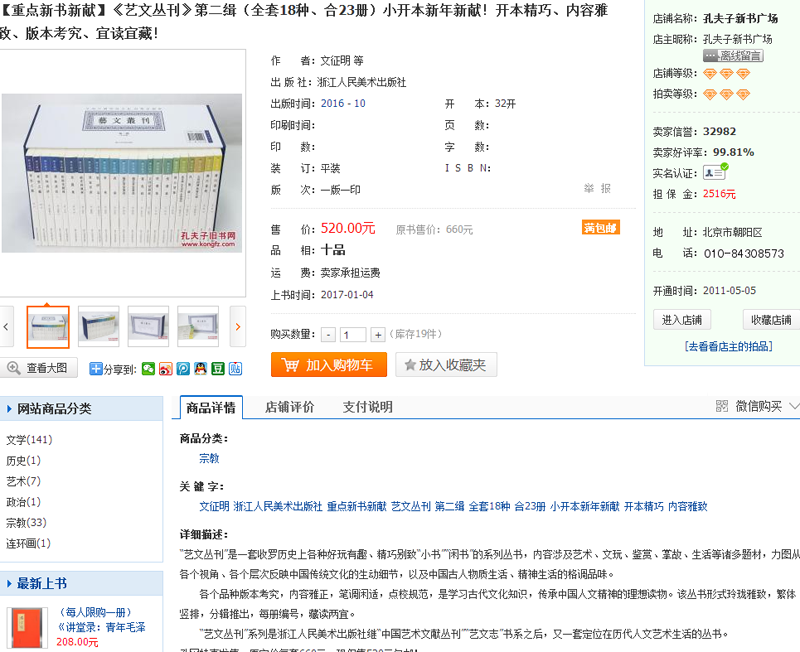Click the purchase quantity input field
This screenshot has height=652, width=800.
pyautogui.click(x=353, y=335)
